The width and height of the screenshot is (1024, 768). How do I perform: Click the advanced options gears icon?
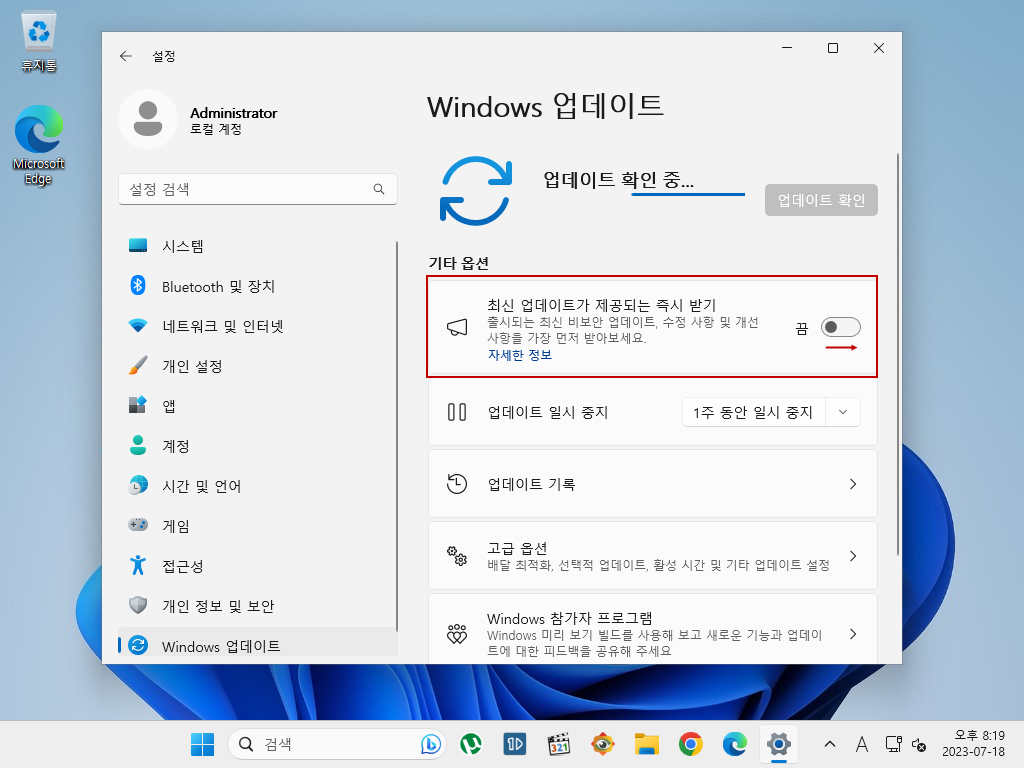(456, 556)
